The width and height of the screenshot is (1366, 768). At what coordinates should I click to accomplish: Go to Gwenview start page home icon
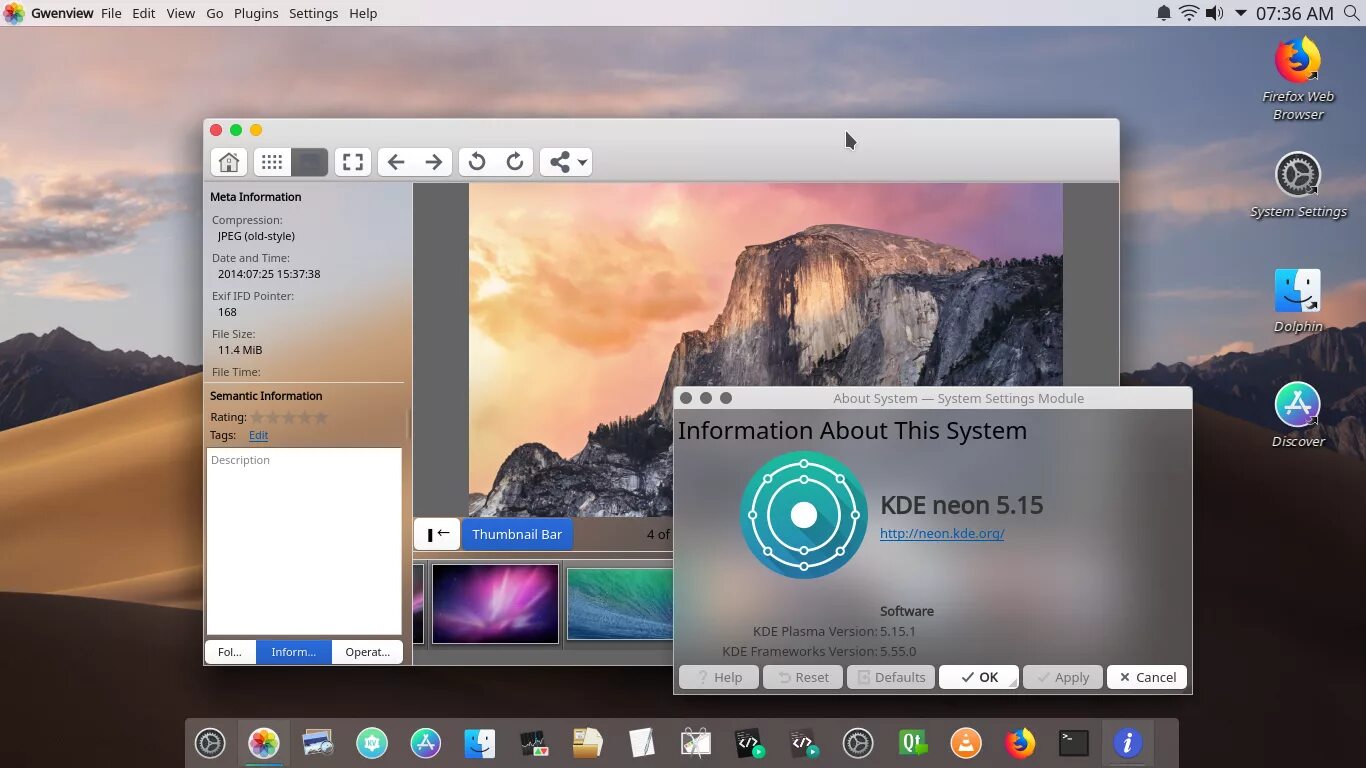pos(229,162)
